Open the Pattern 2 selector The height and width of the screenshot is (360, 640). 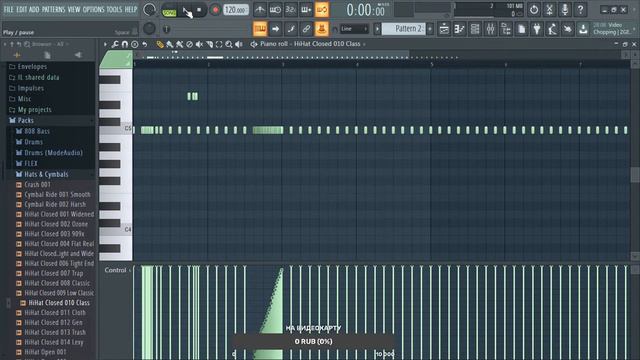pos(404,29)
